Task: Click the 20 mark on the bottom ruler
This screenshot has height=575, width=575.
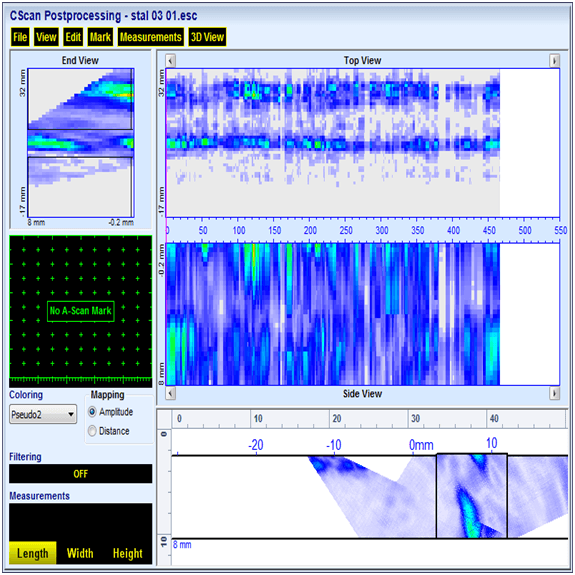Action: (337, 418)
